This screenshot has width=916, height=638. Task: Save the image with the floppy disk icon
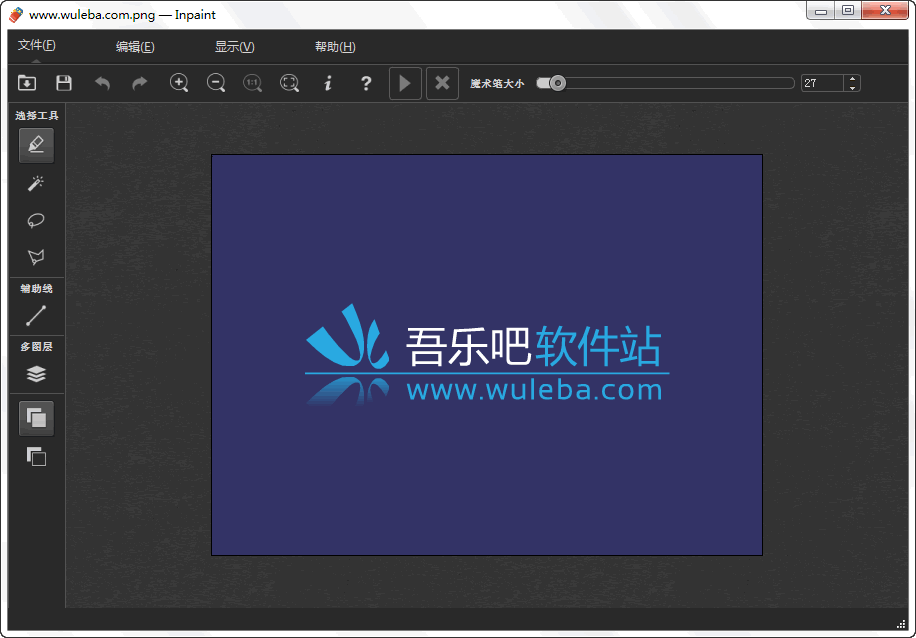click(64, 83)
